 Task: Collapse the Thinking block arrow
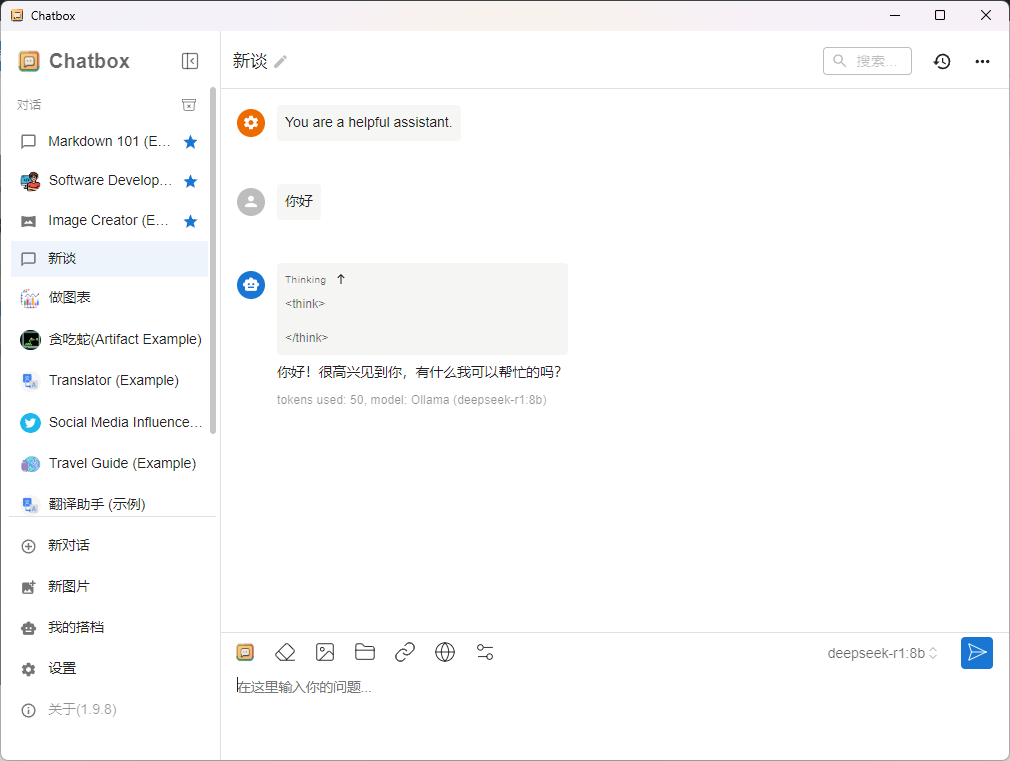[x=341, y=279]
